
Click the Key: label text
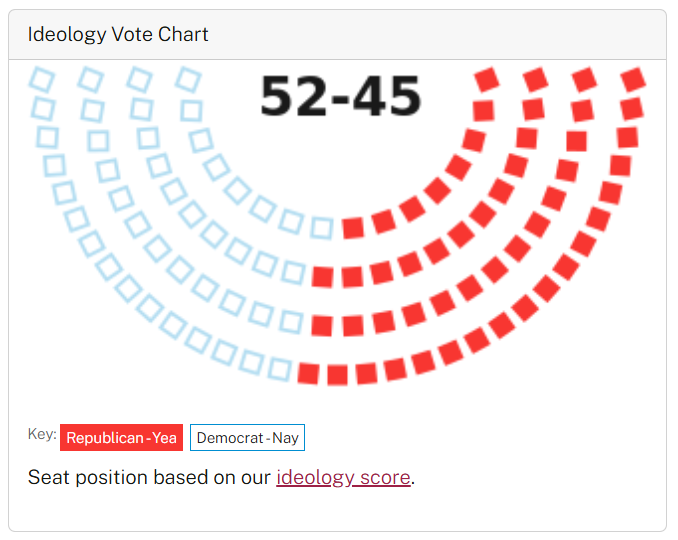point(42,434)
